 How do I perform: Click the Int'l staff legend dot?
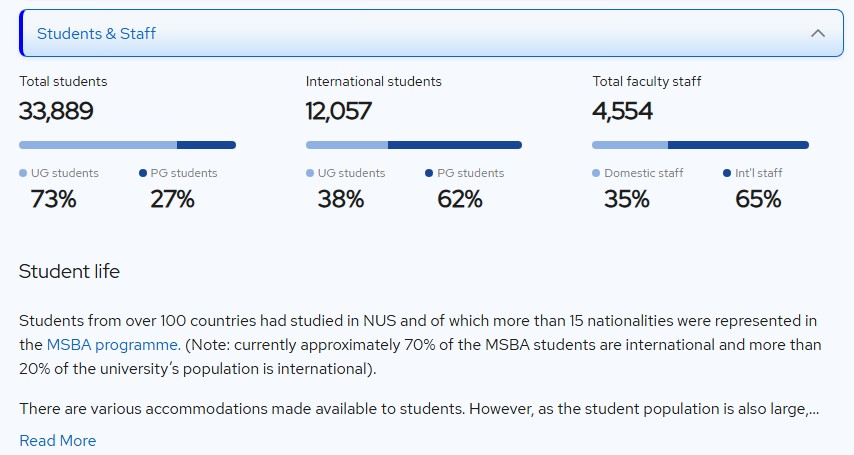pos(727,173)
